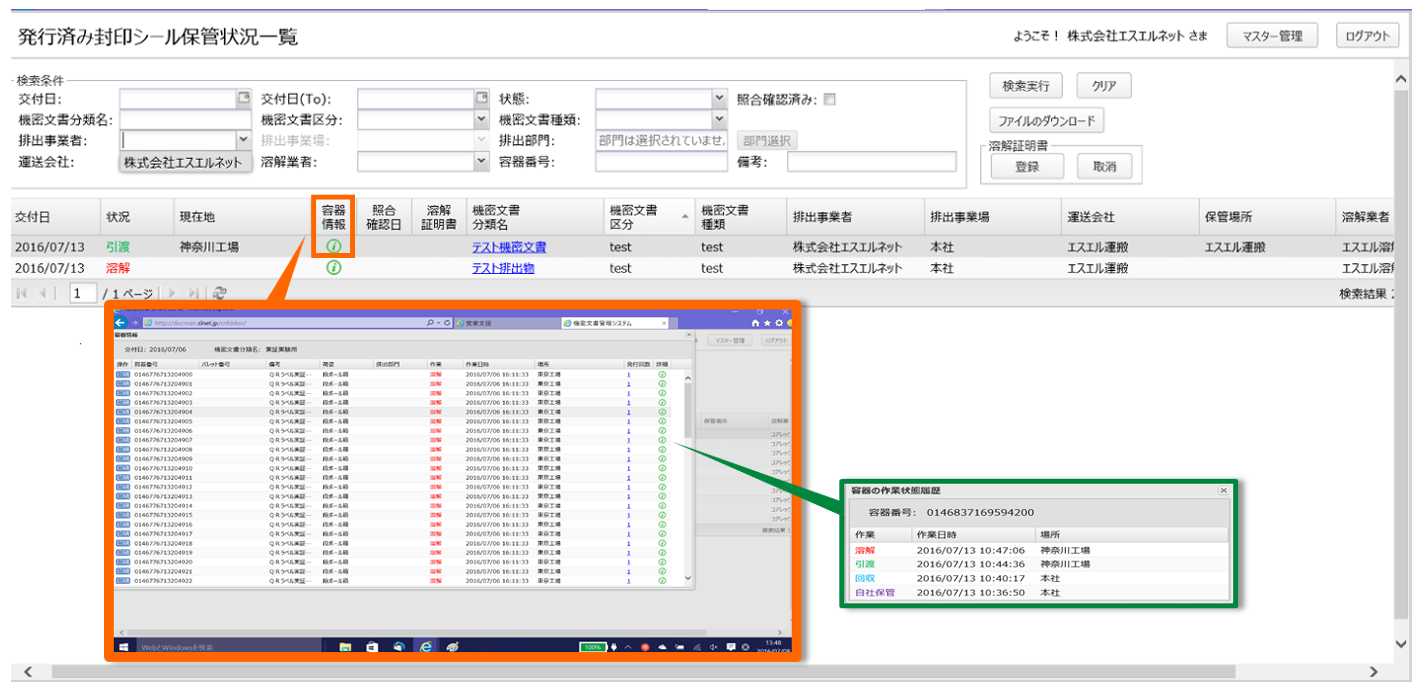The height and width of the screenshot is (691, 1420).
Task: Toggle the 照合確認済み checkbox
Action: point(829,99)
